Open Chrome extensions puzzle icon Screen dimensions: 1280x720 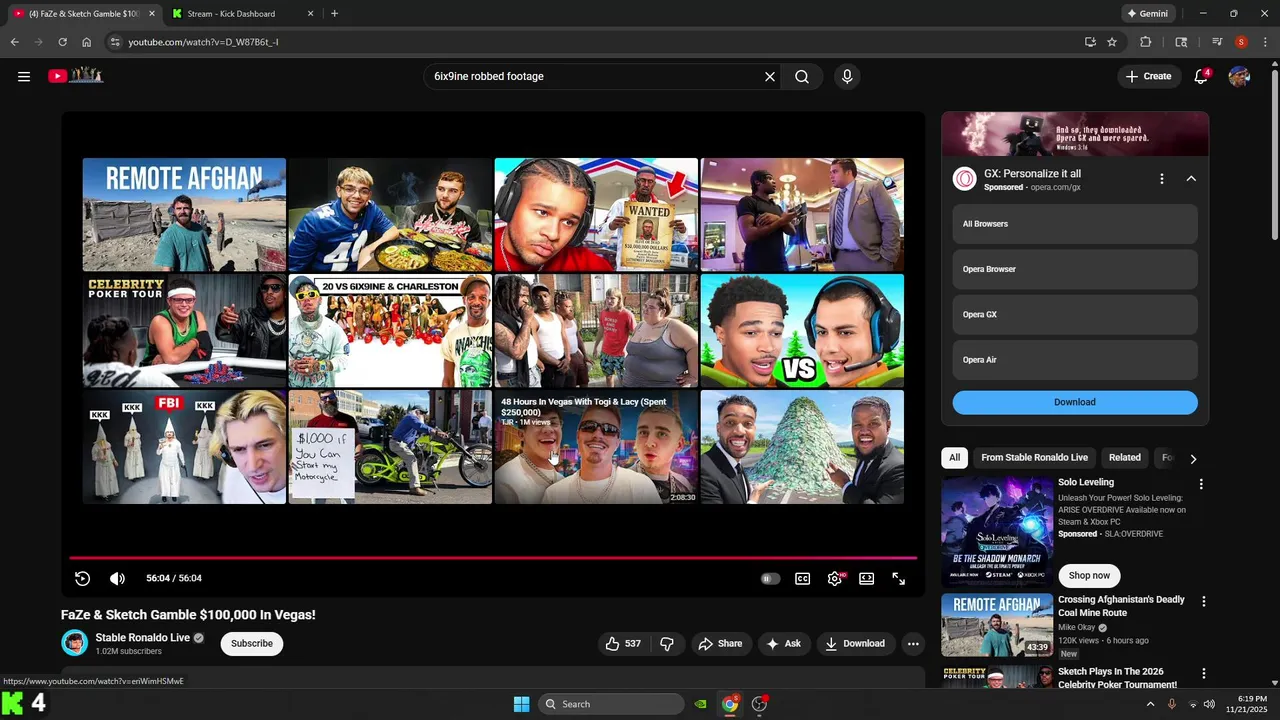(1146, 42)
